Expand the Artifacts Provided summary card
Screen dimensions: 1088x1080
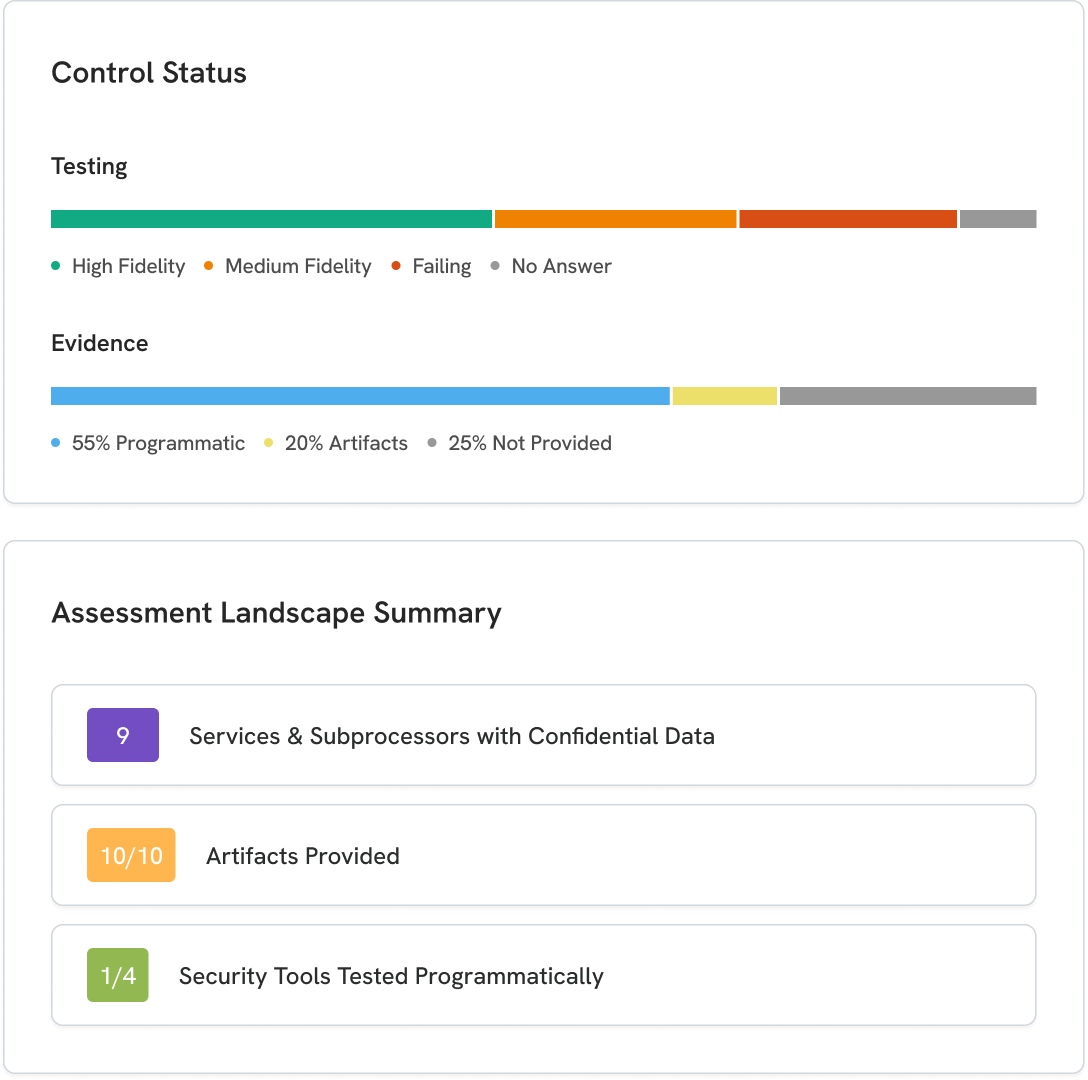543,854
